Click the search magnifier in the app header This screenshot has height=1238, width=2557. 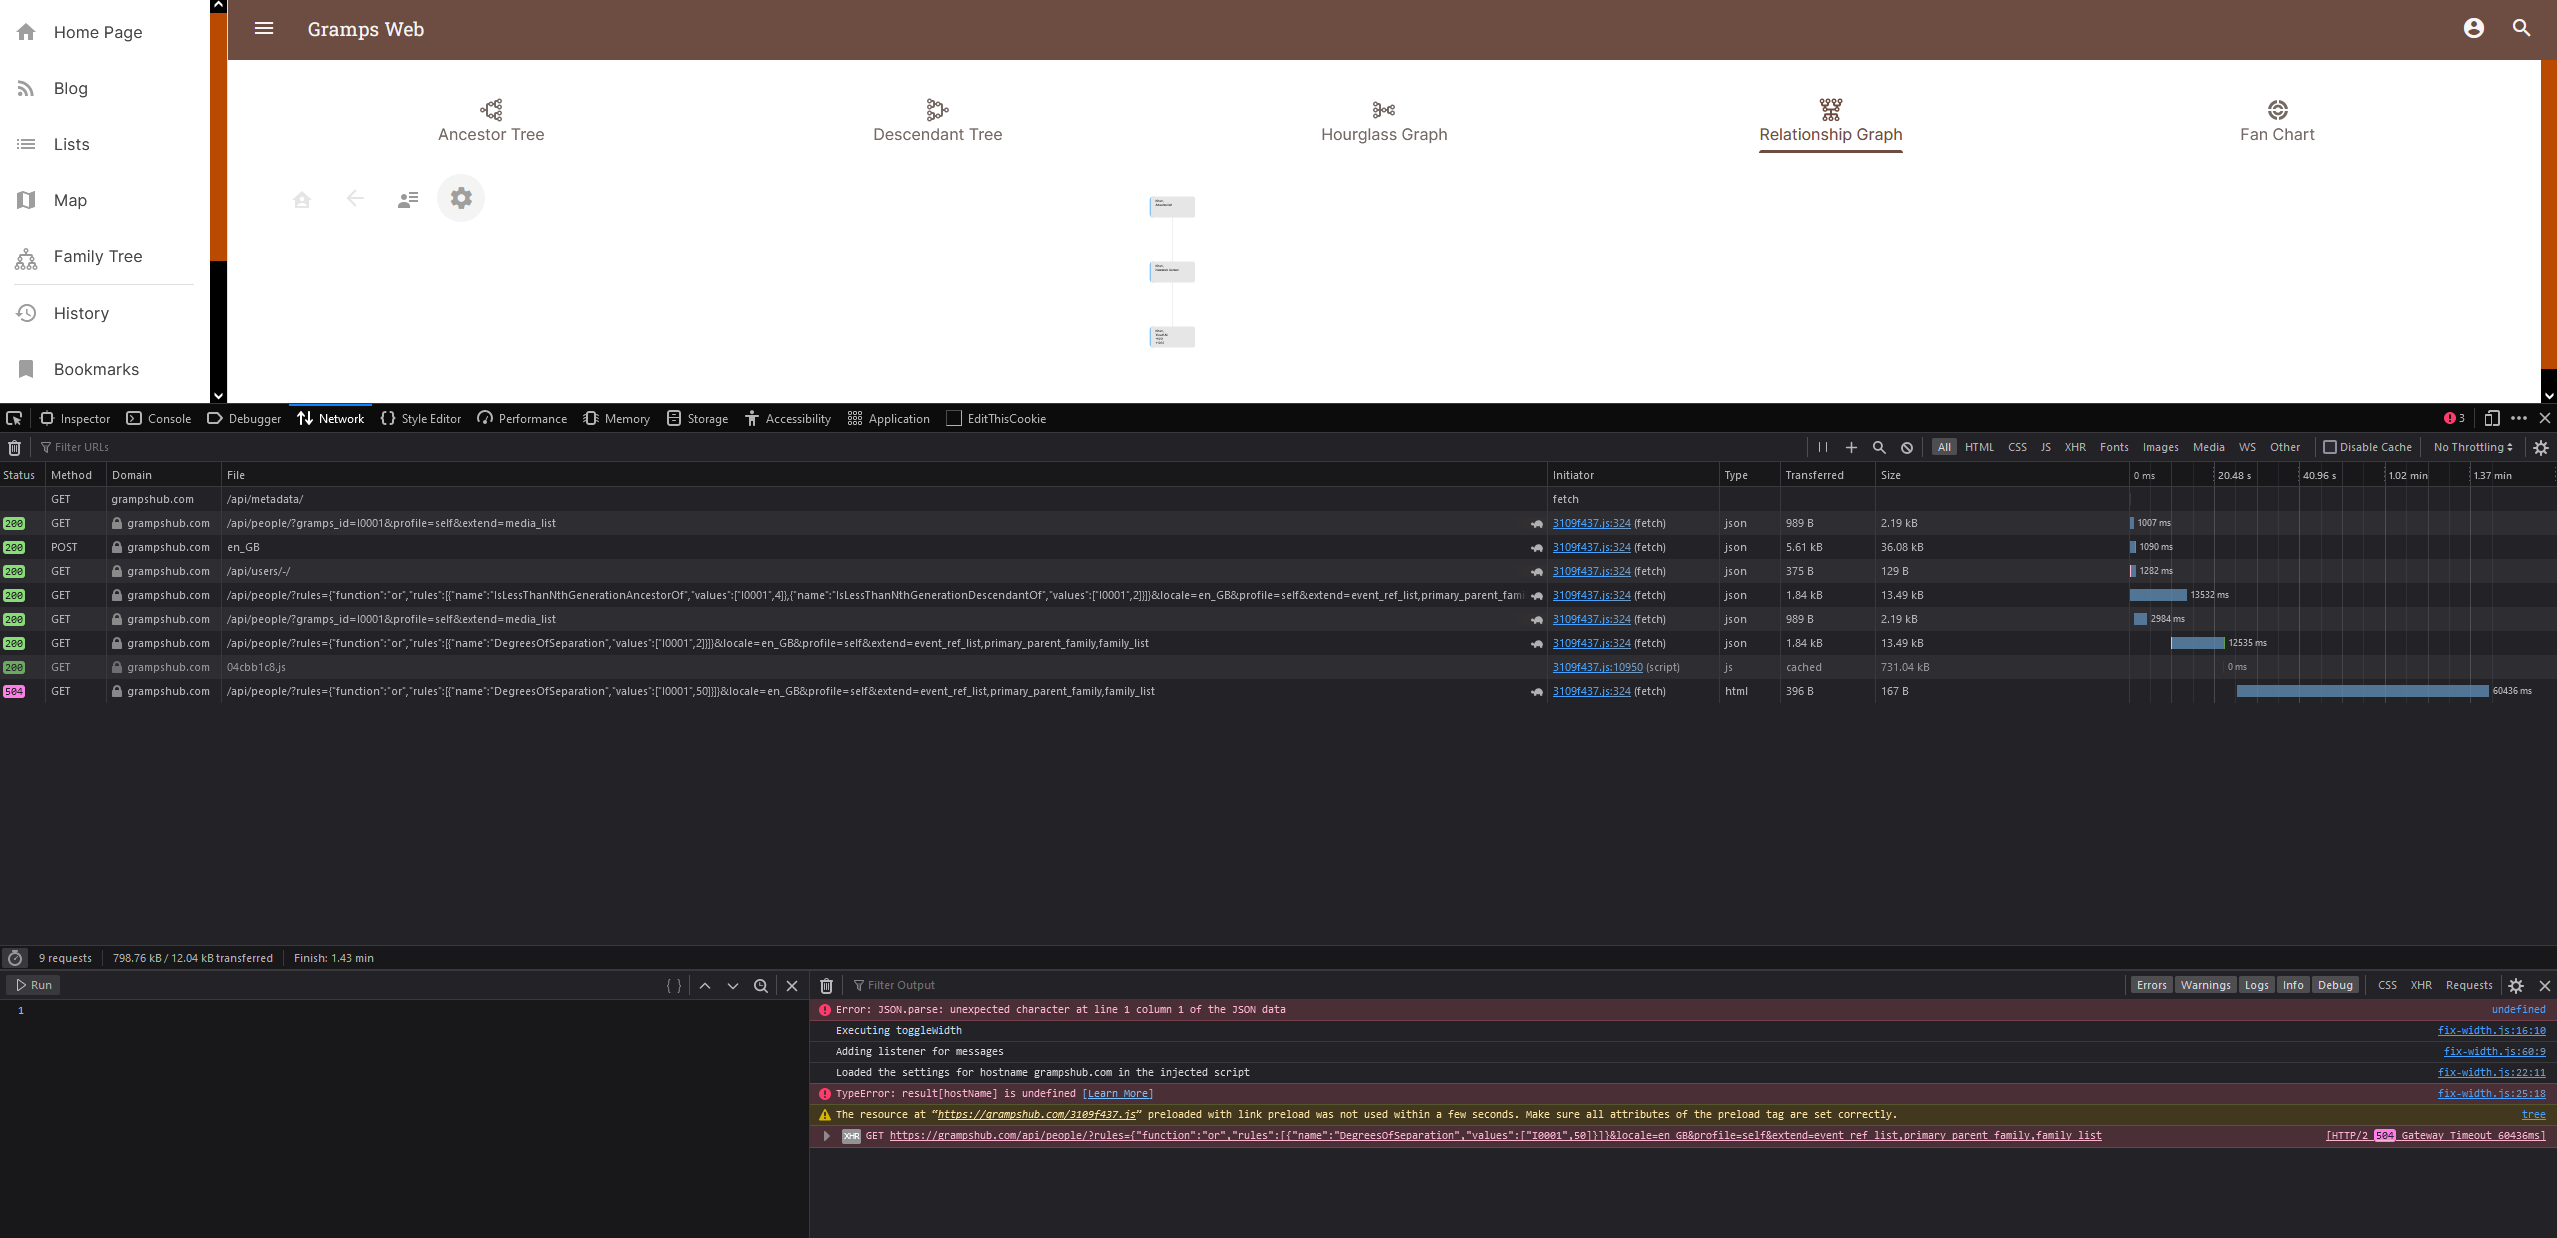[x=2521, y=29]
